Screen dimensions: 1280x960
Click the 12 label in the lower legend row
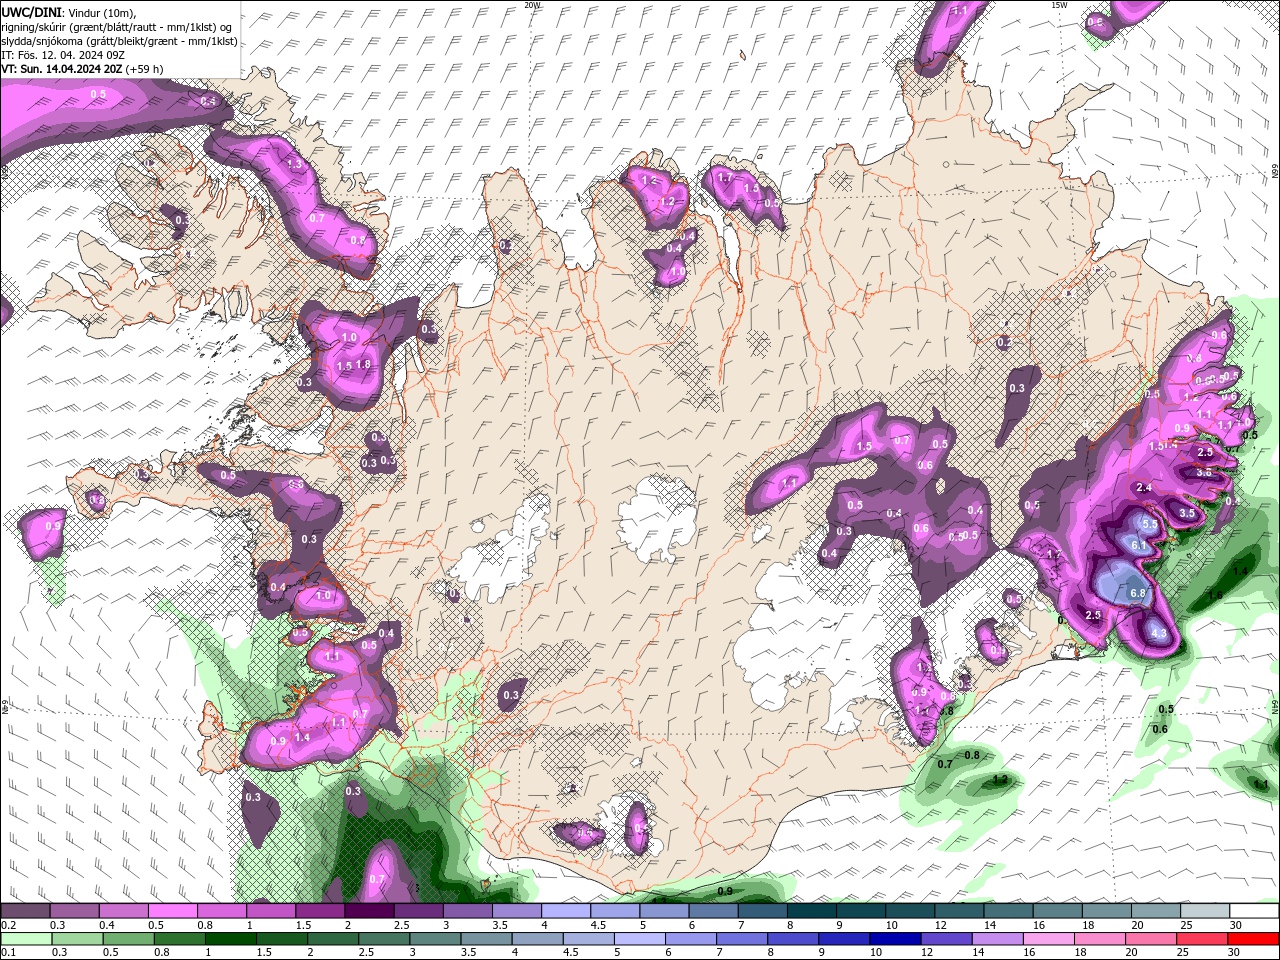928,952
